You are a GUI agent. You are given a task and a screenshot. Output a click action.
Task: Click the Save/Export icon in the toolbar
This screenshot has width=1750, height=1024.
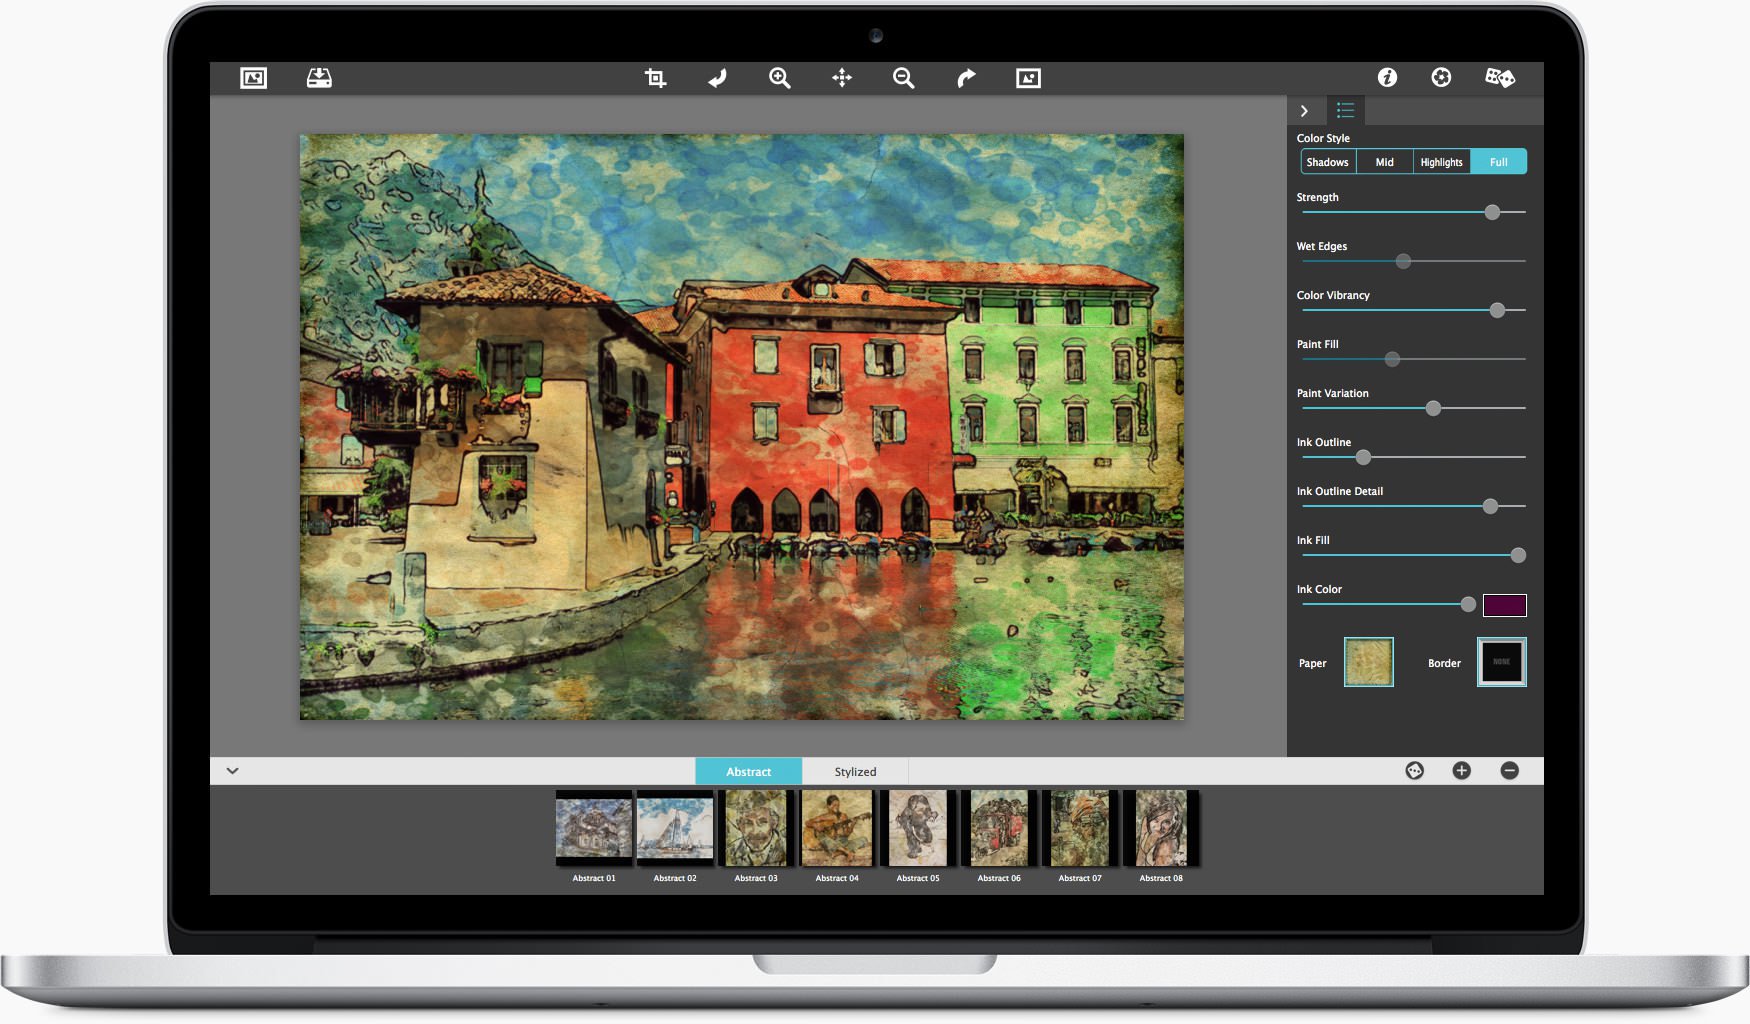(318, 77)
